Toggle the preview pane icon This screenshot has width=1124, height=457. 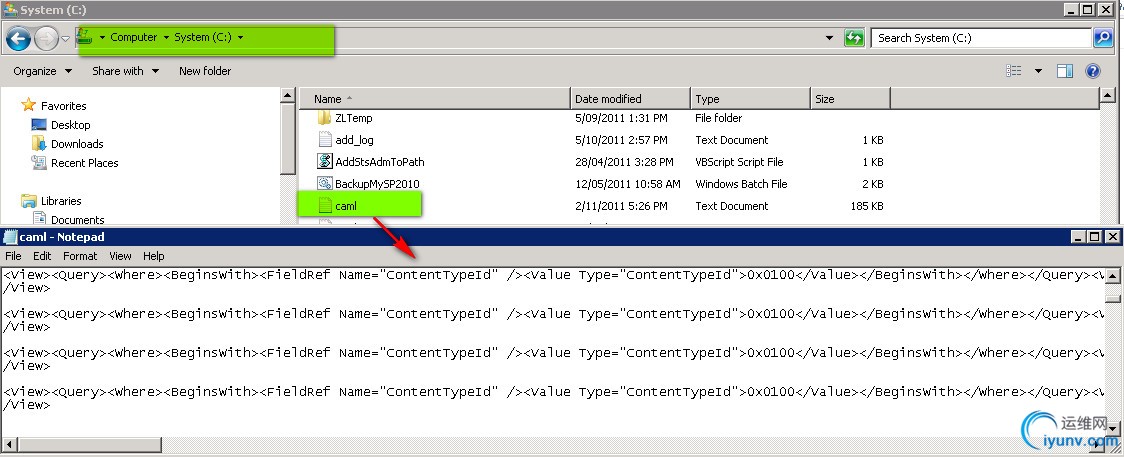[x=1065, y=71]
